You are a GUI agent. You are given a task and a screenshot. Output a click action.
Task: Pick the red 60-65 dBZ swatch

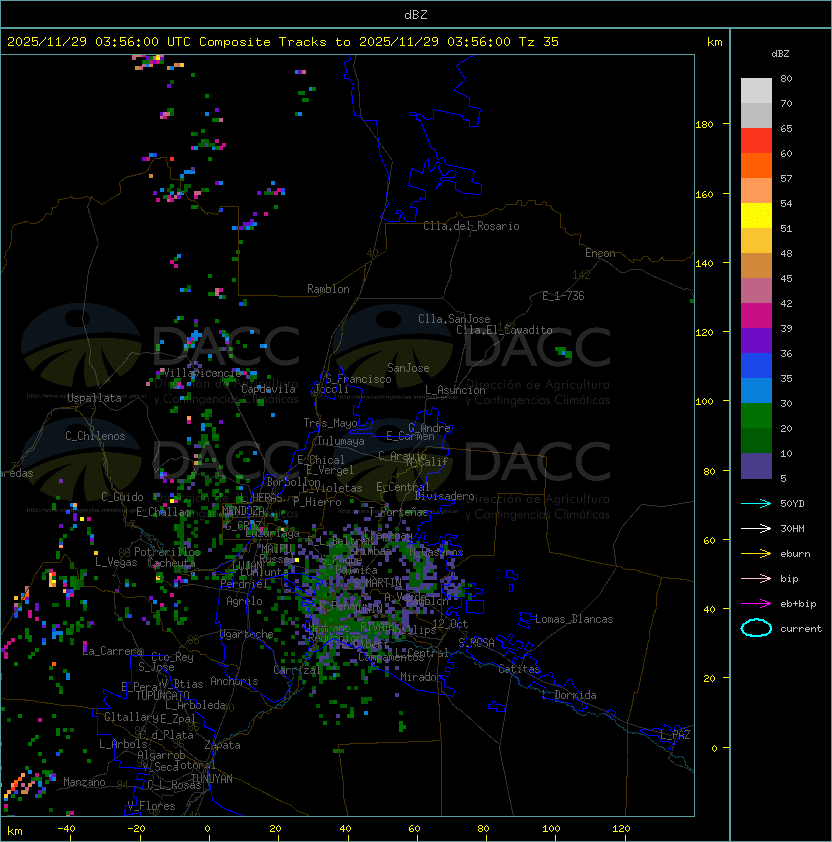(756, 141)
